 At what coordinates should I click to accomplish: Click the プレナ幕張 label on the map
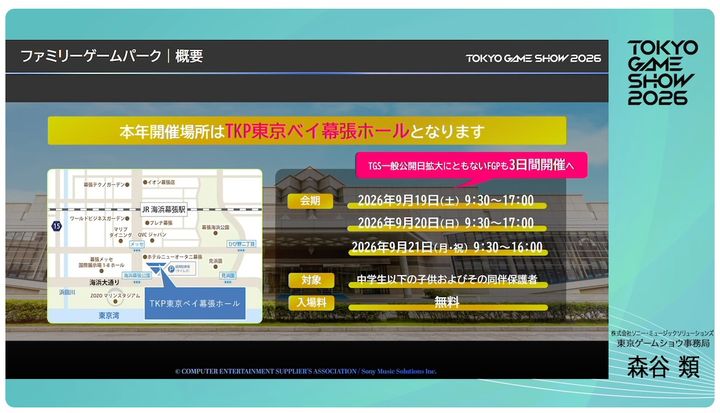coord(161,223)
